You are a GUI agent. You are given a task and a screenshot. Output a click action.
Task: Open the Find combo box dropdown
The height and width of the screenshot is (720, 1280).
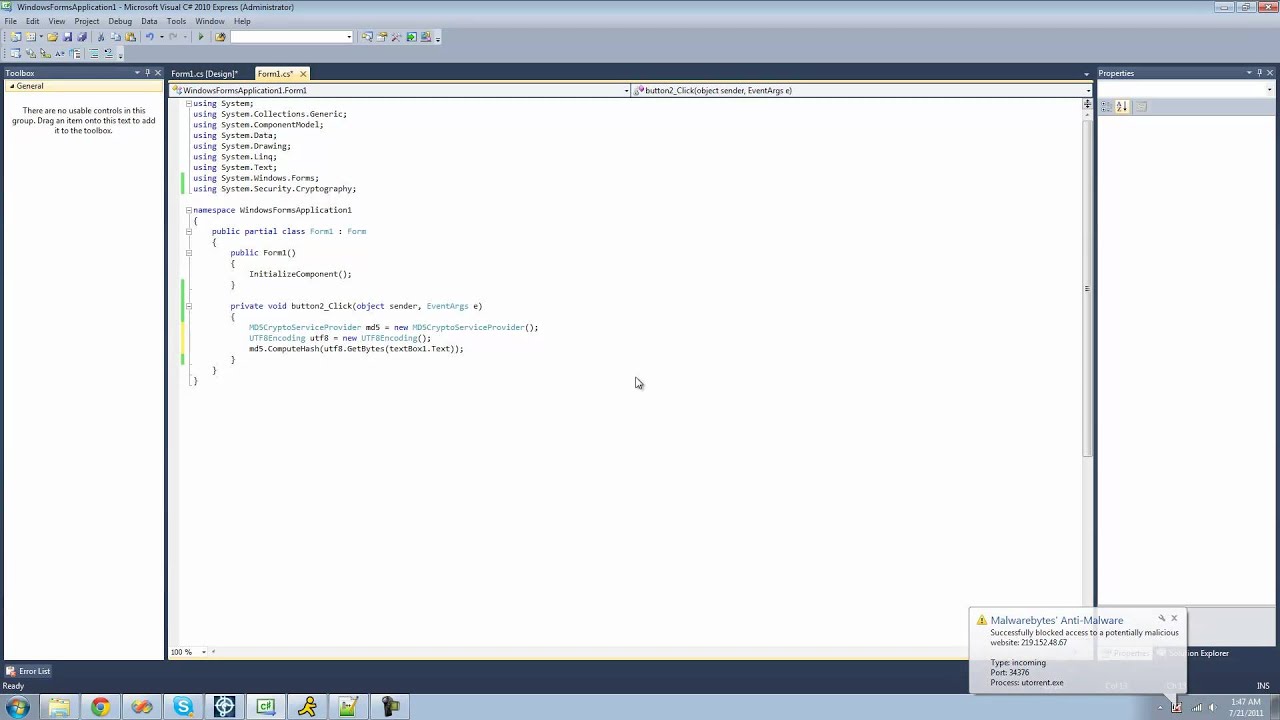tap(349, 37)
